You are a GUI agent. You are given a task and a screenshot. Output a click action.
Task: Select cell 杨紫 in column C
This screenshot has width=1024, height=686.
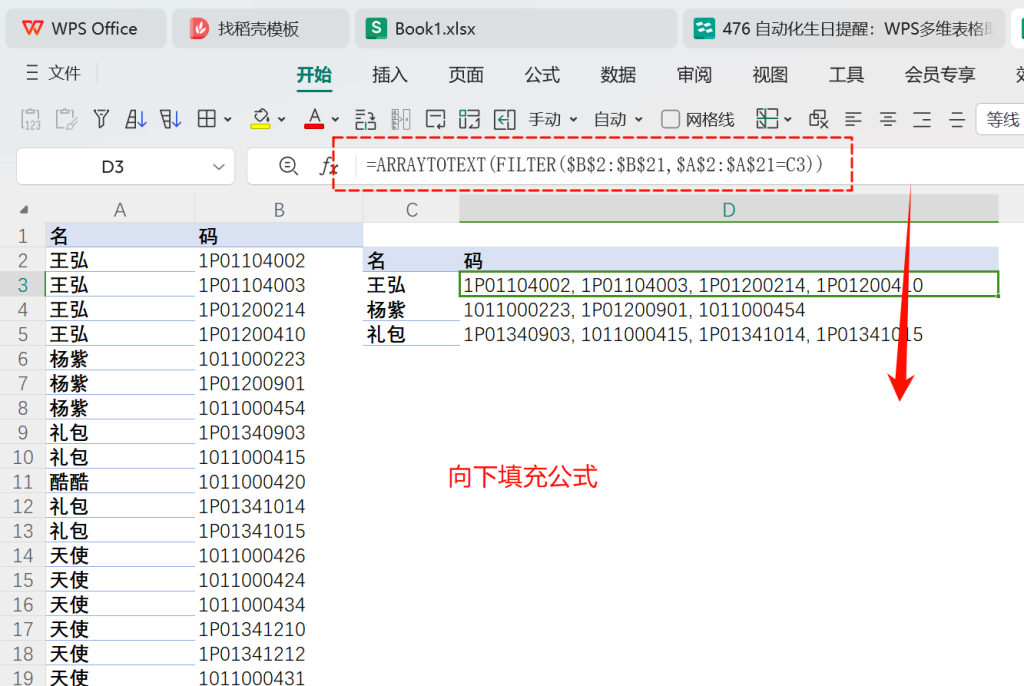pyautogui.click(x=411, y=309)
